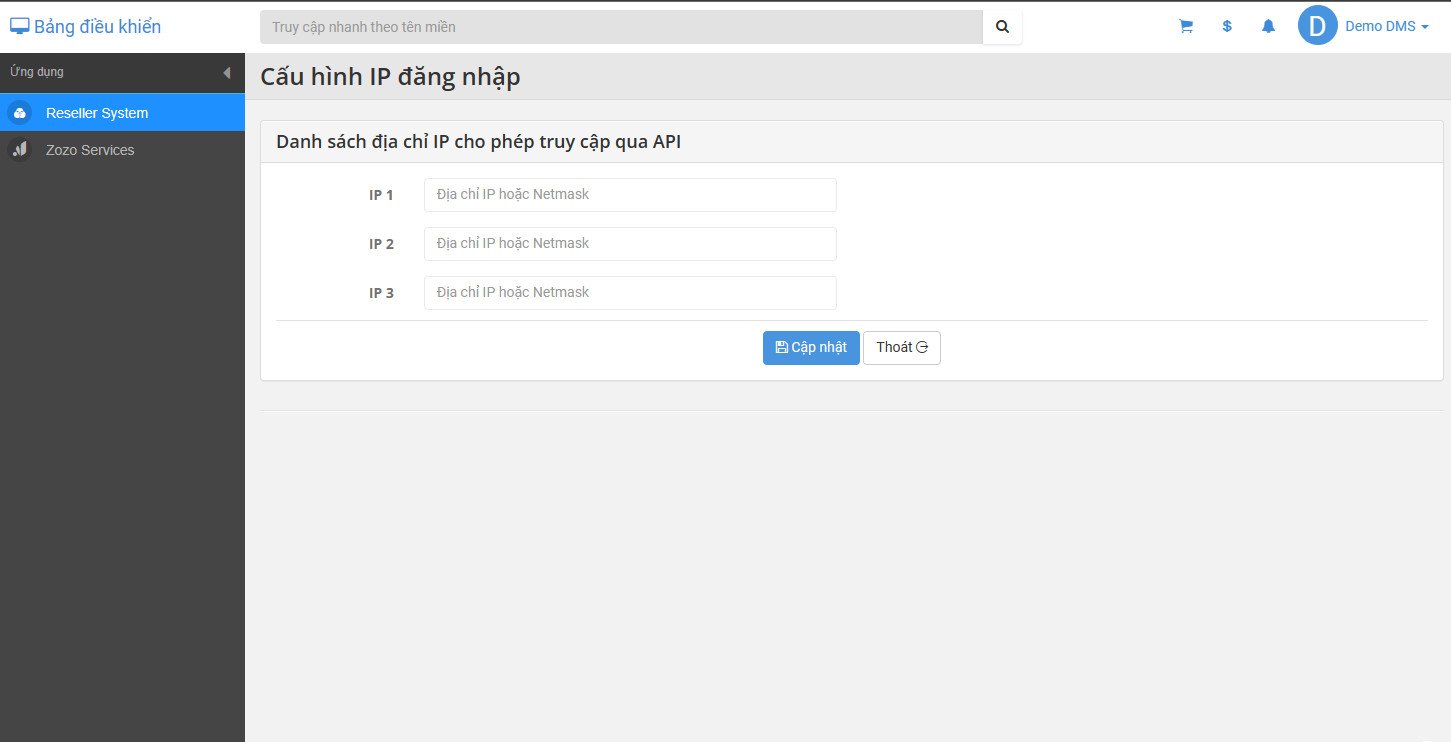
Task: Select Reseller System in sidebar
Action: pyautogui.click(x=122, y=113)
